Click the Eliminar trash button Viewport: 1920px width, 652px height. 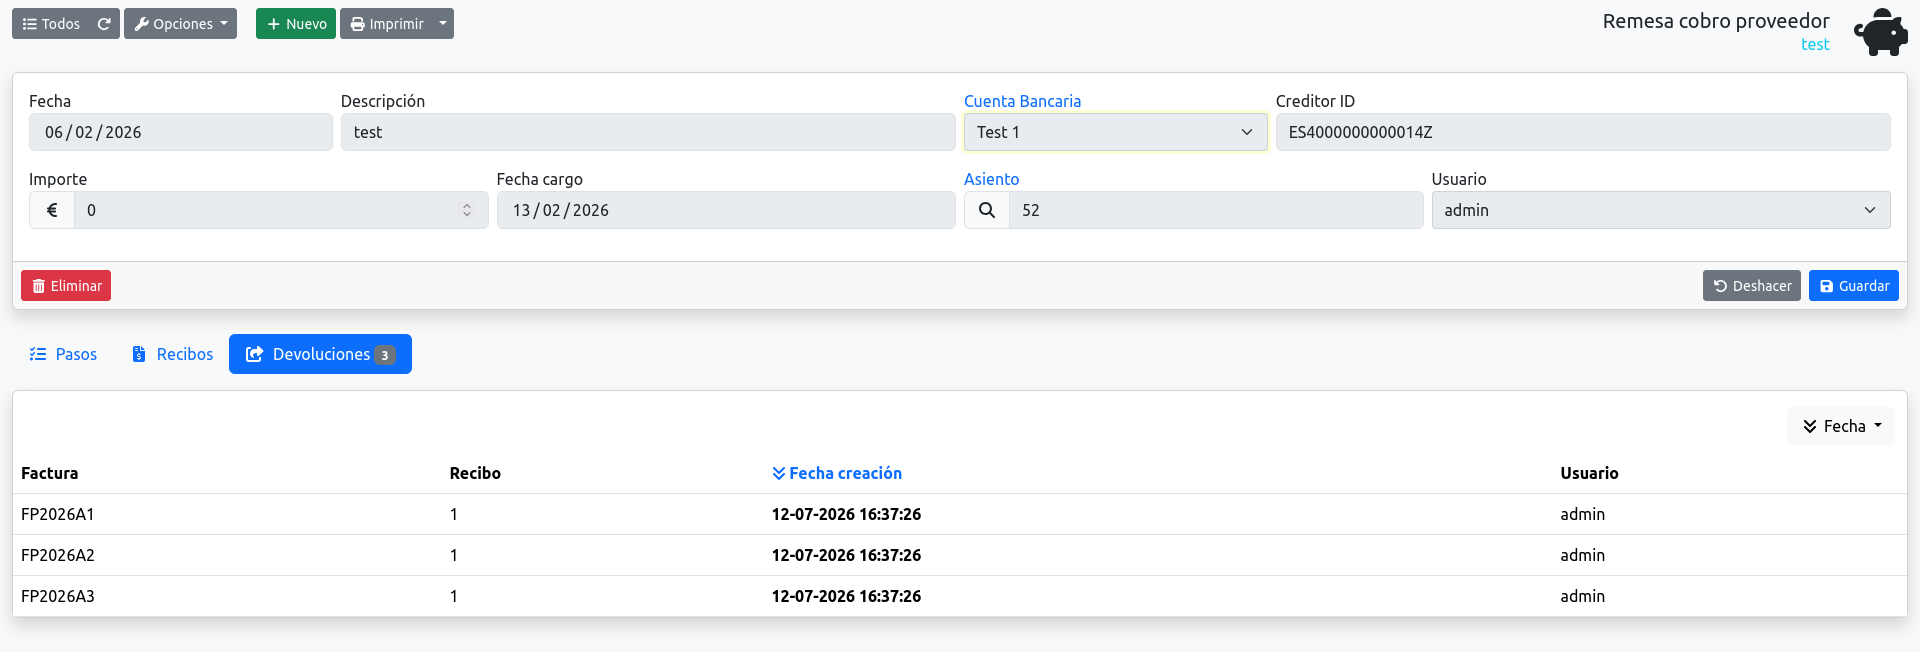pyautogui.click(x=66, y=286)
